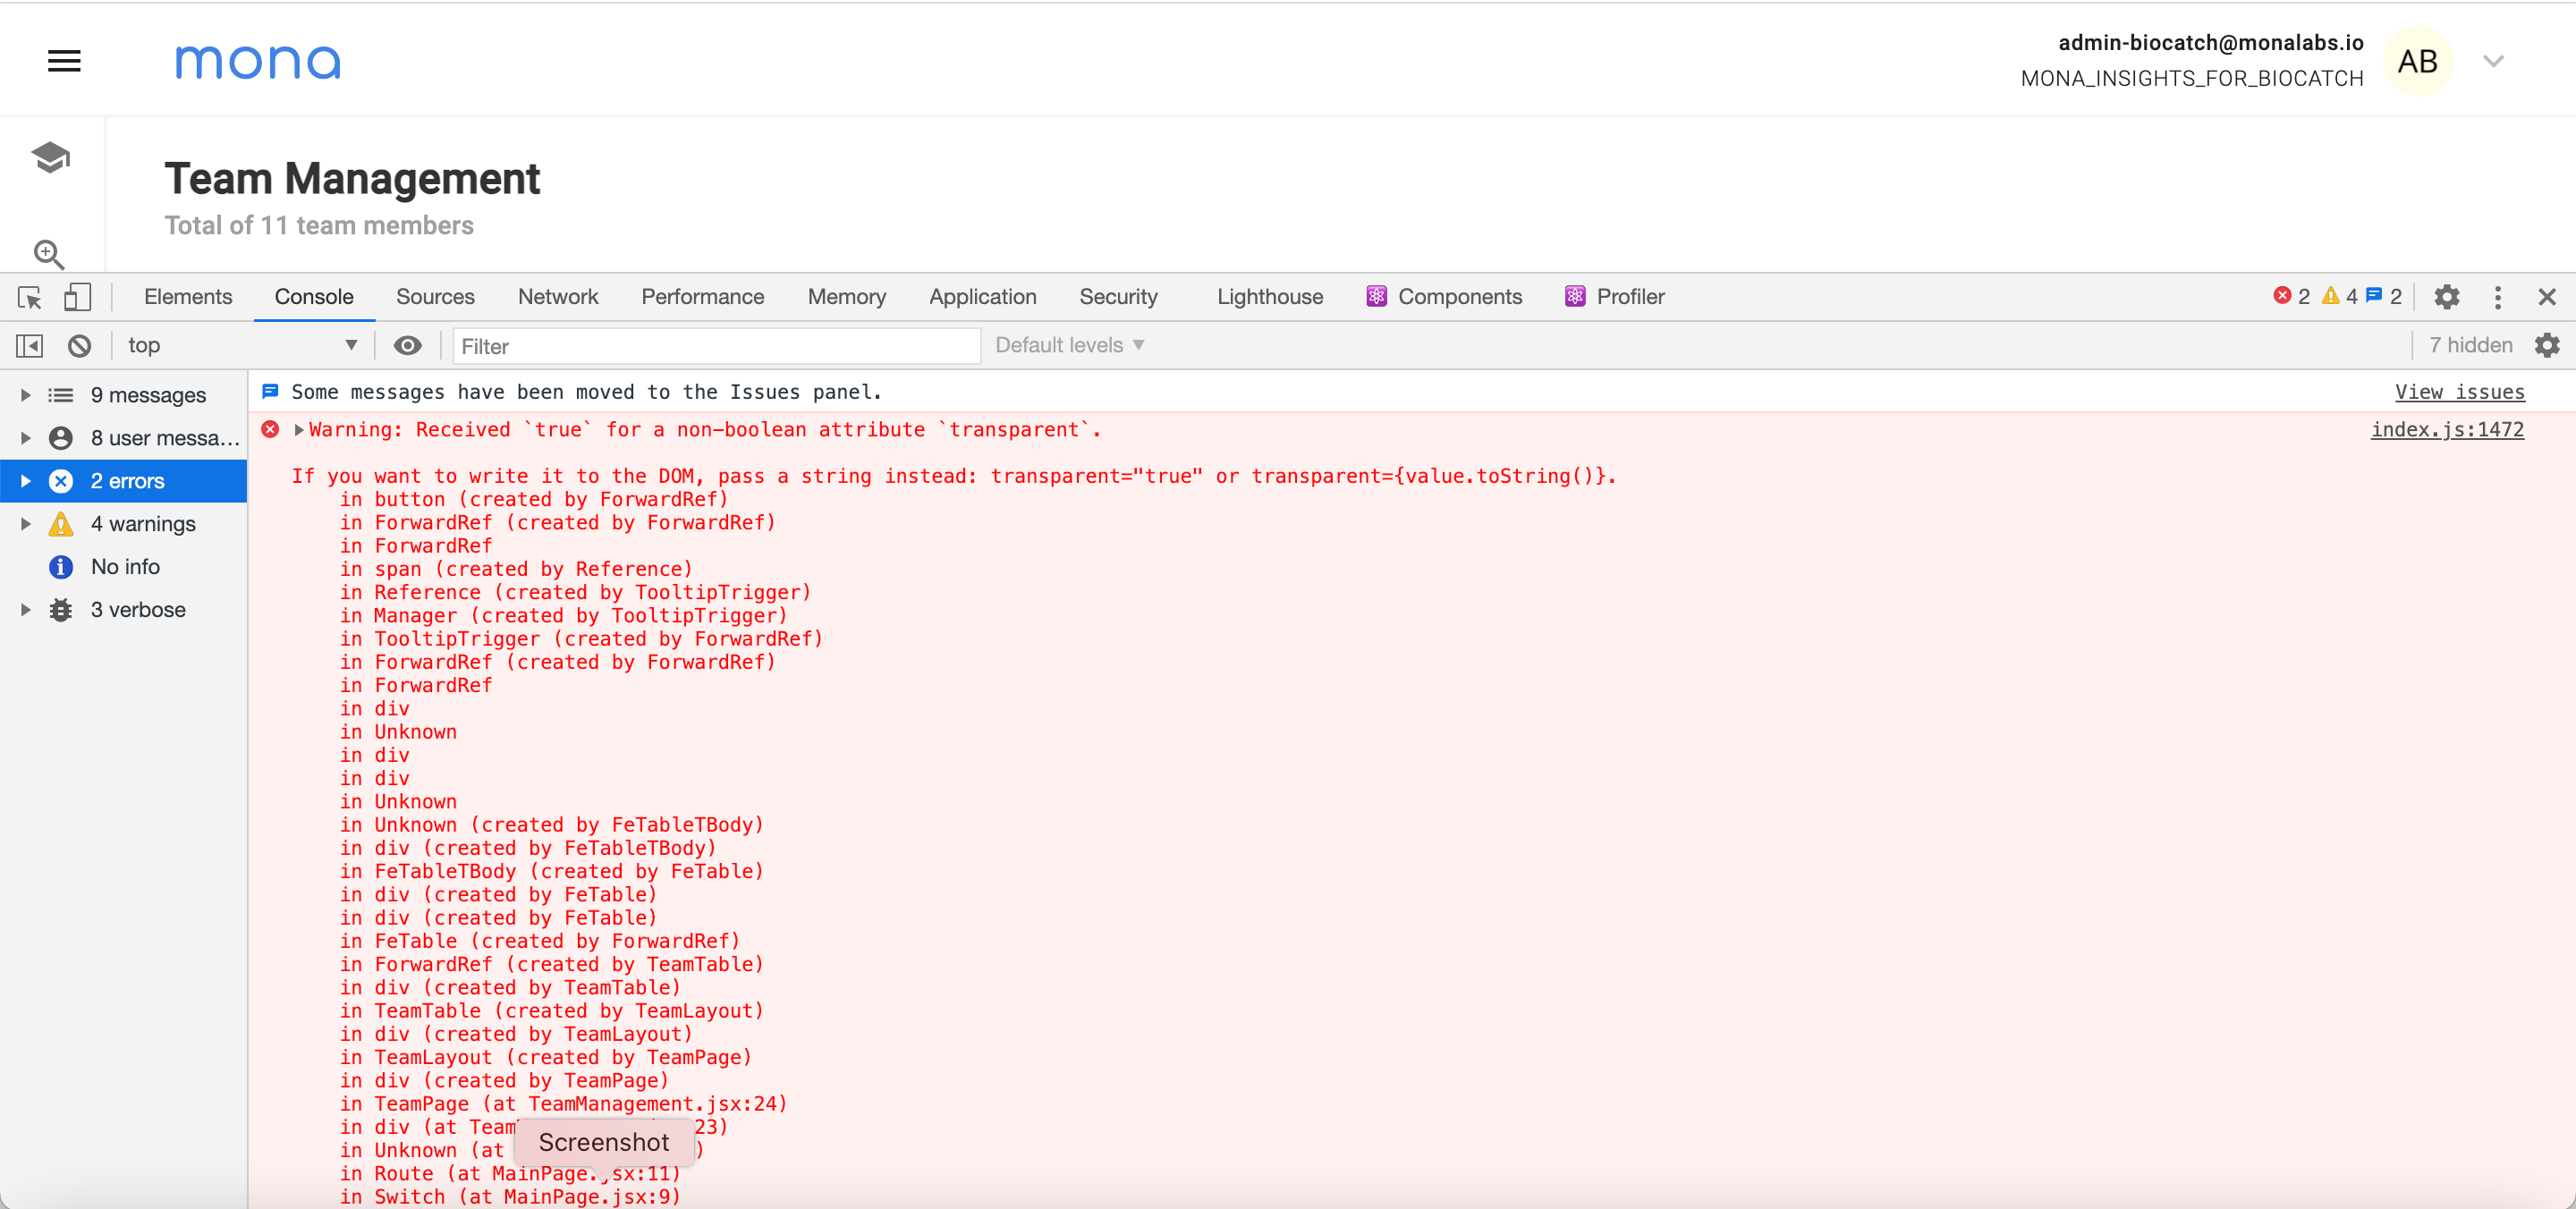Open the Default levels dropdown
This screenshot has width=2576, height=1209.
coord(1069,344)
